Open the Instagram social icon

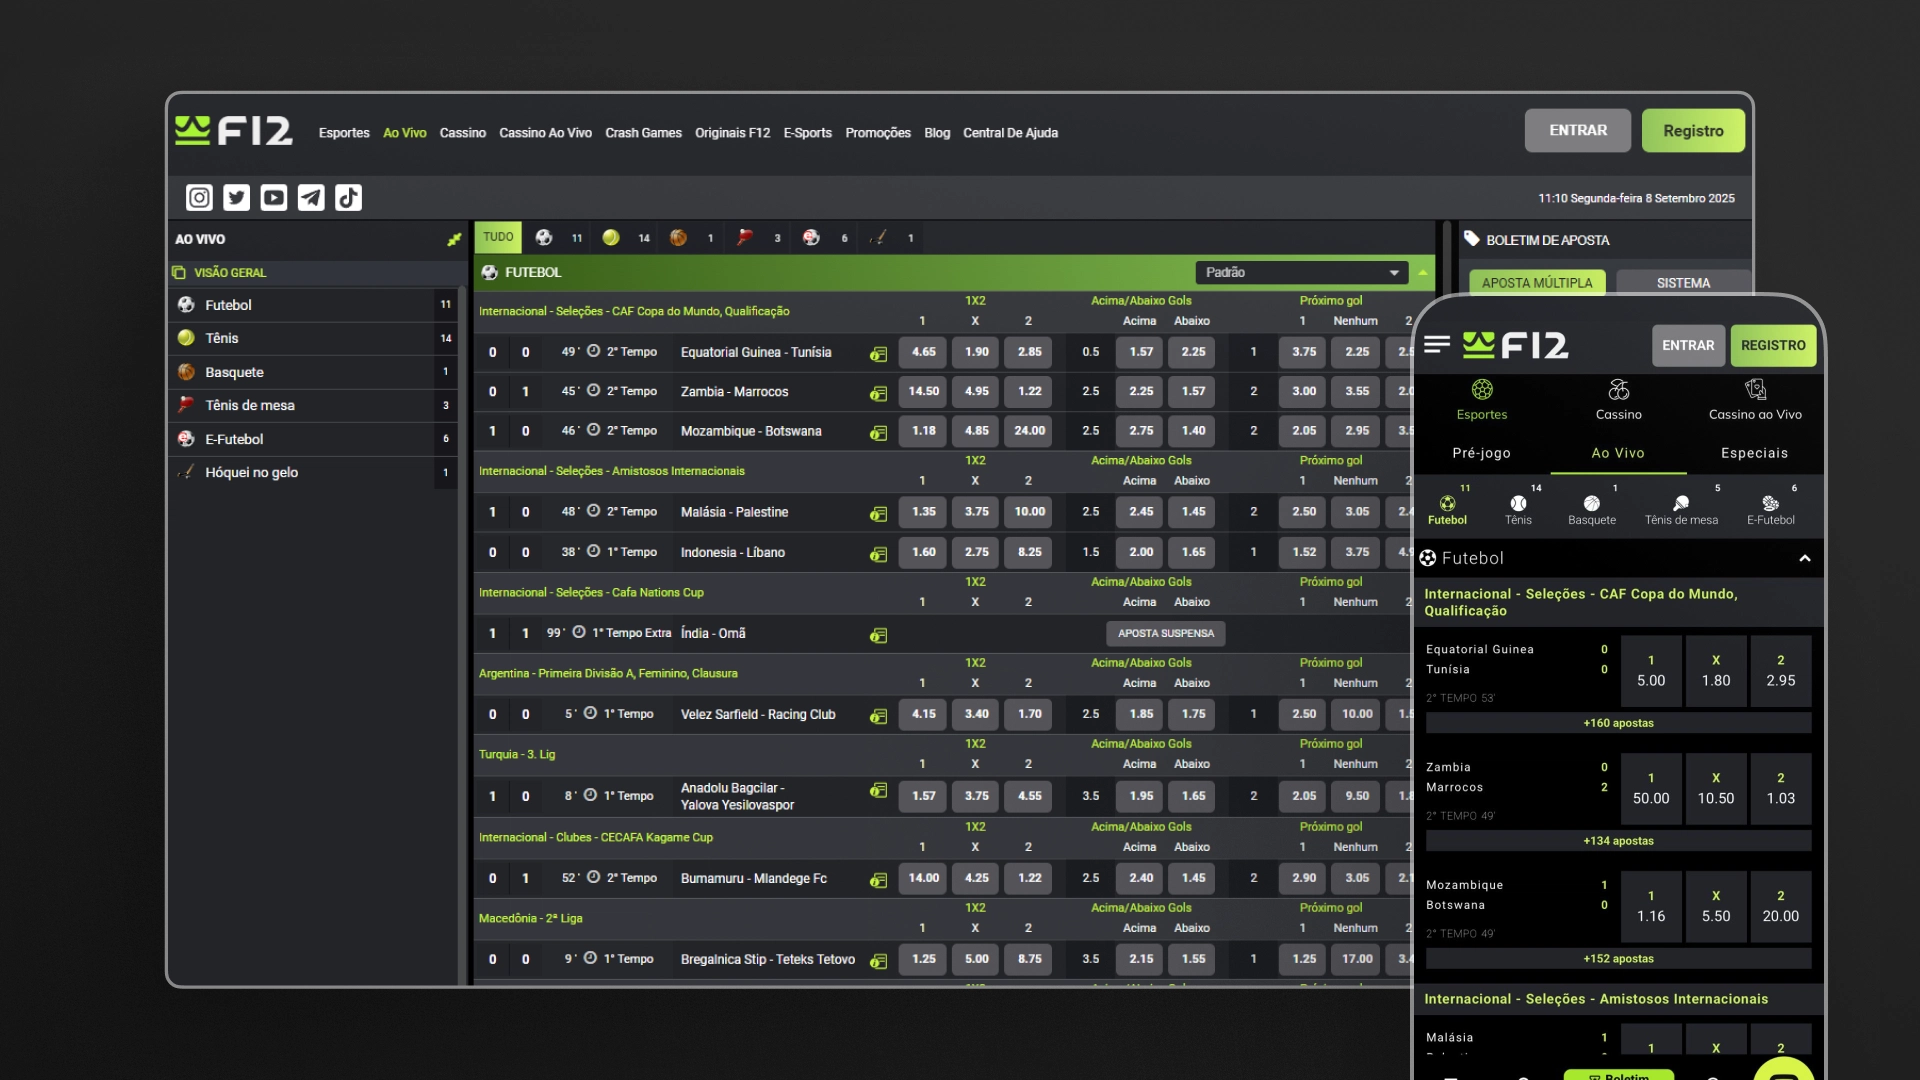tap(198, 197)
